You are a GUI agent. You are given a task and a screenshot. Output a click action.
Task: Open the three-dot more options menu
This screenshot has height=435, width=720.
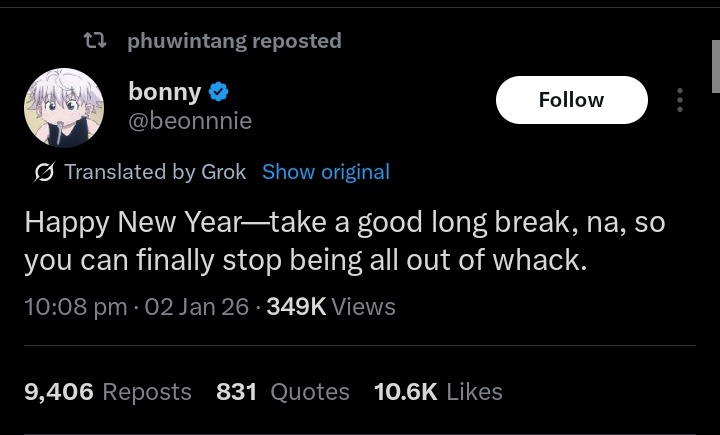(680, 100)
